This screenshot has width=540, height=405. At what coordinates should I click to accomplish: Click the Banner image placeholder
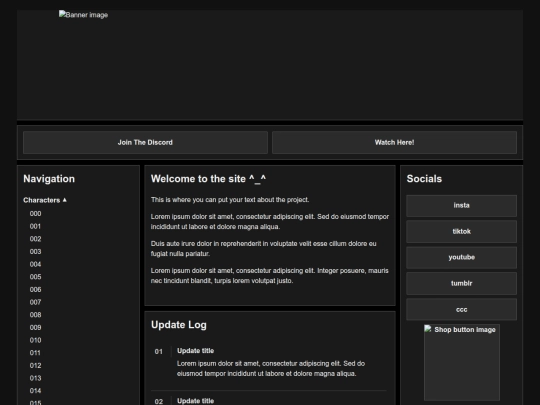(83, 15)
